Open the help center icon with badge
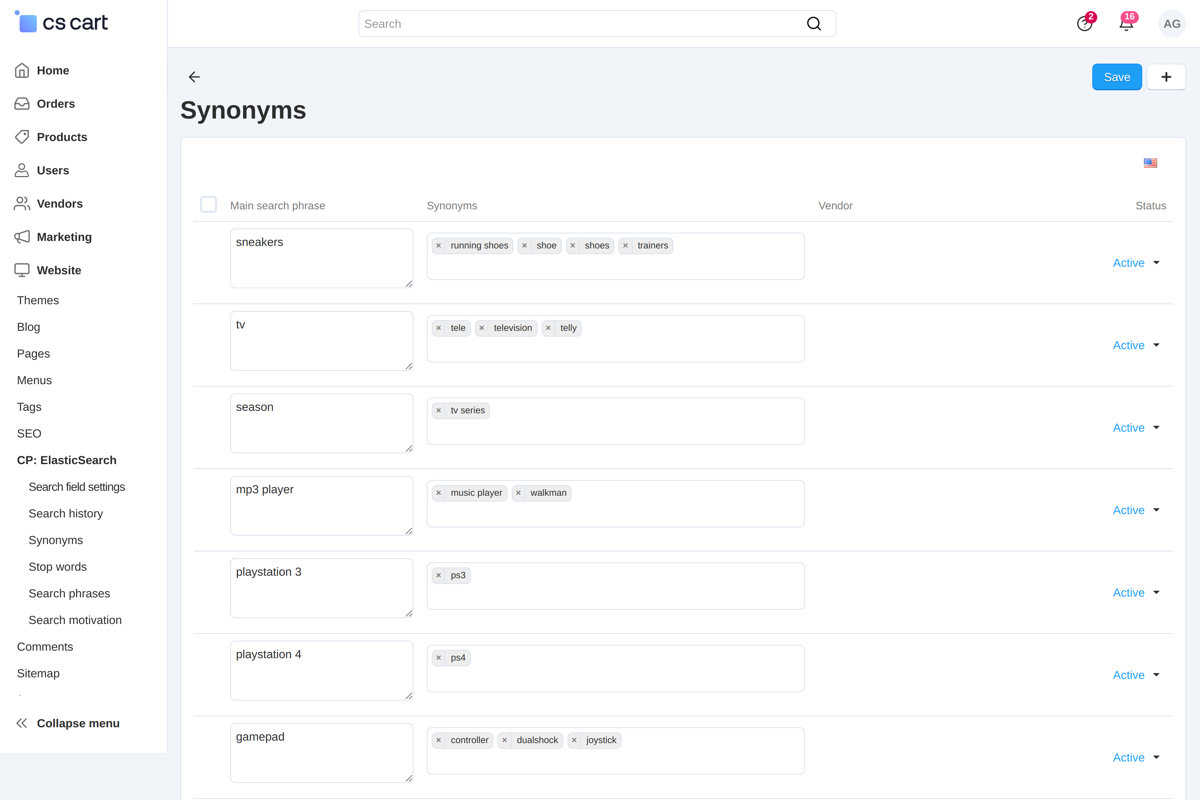Image resolution: width=1200 pixels, height=800 pixels. coord(1085,23)
